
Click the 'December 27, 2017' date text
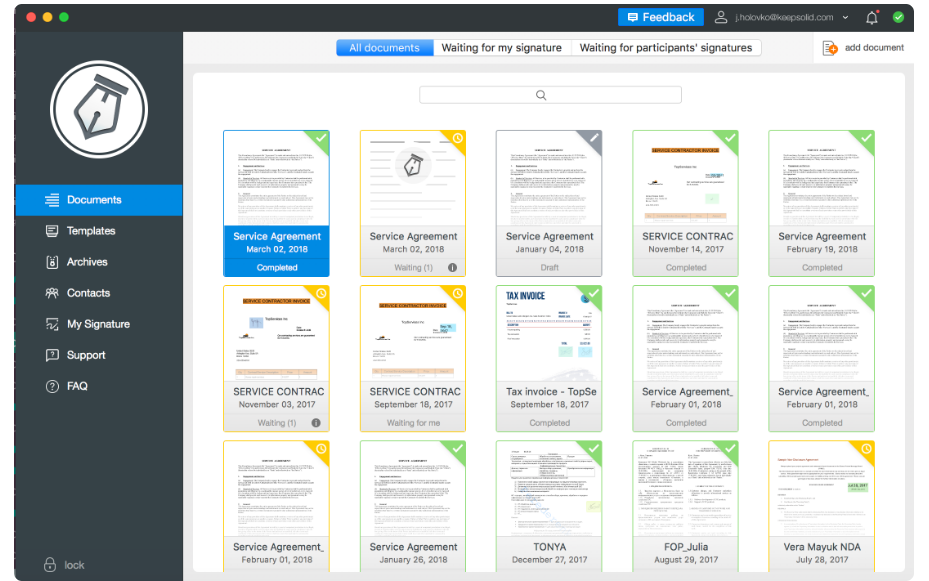click(550, 560)
